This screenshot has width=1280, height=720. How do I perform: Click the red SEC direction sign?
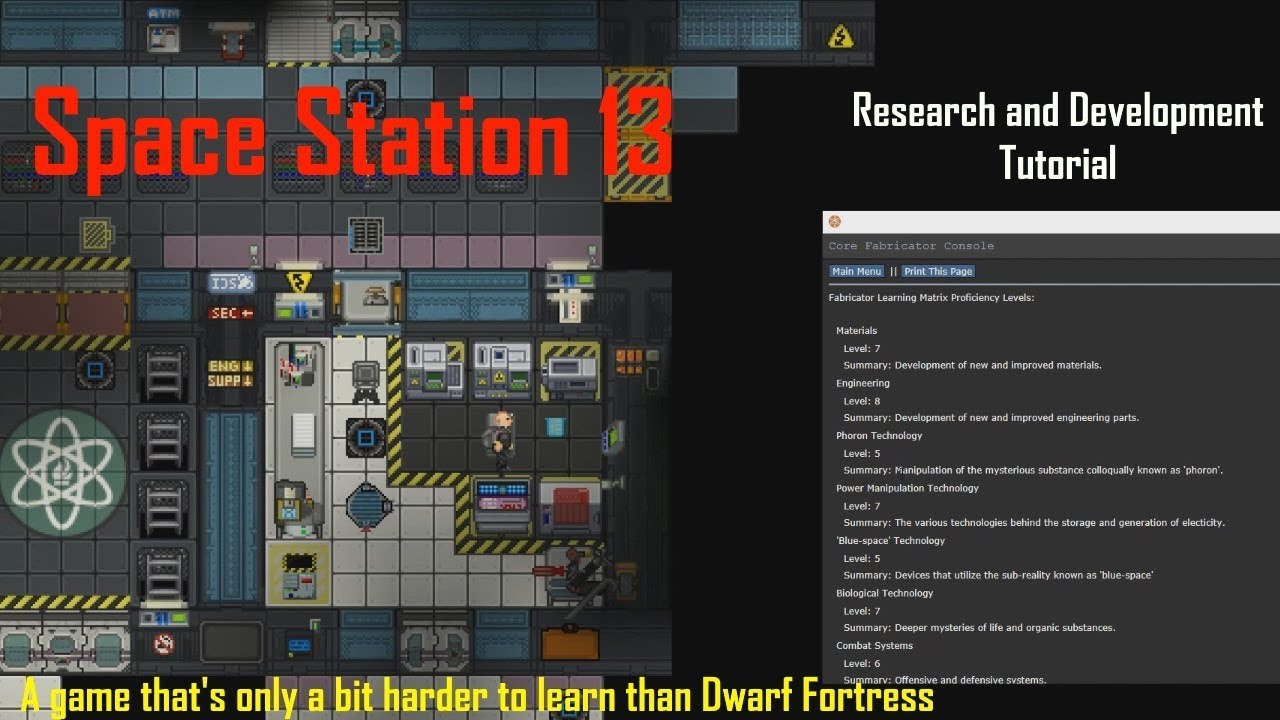tap(230, 314)
